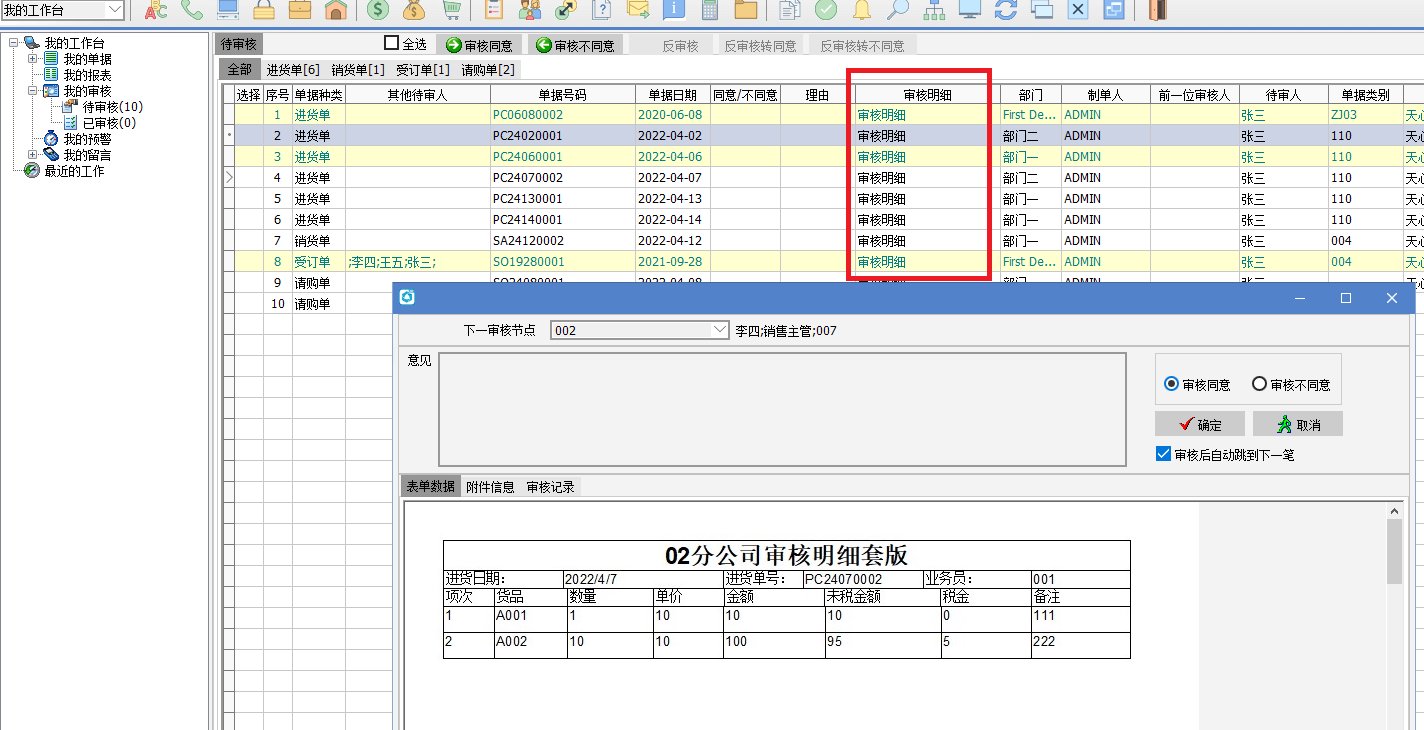Click the shopping cart toolbar icon
The image size is (1424, 730).
click(x=451, y=11)
